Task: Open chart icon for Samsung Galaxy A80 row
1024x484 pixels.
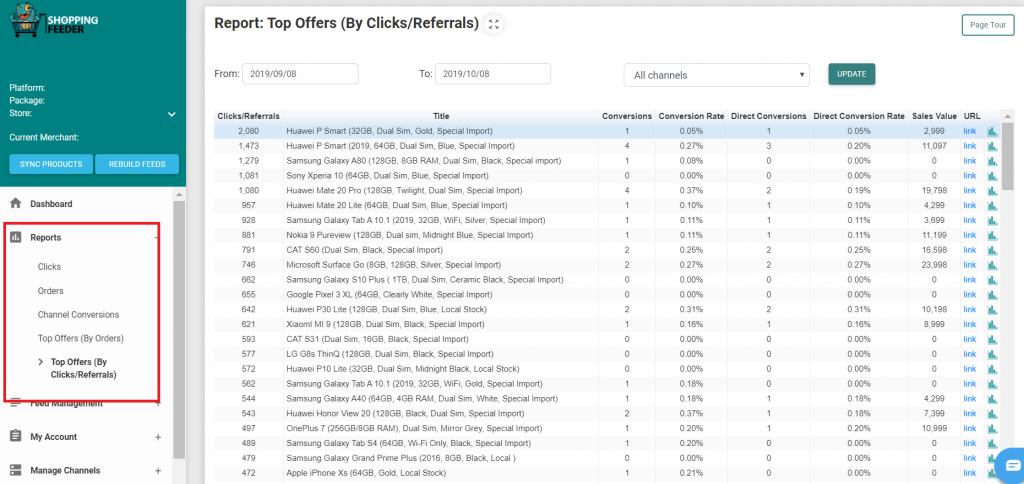Action: 993,161
